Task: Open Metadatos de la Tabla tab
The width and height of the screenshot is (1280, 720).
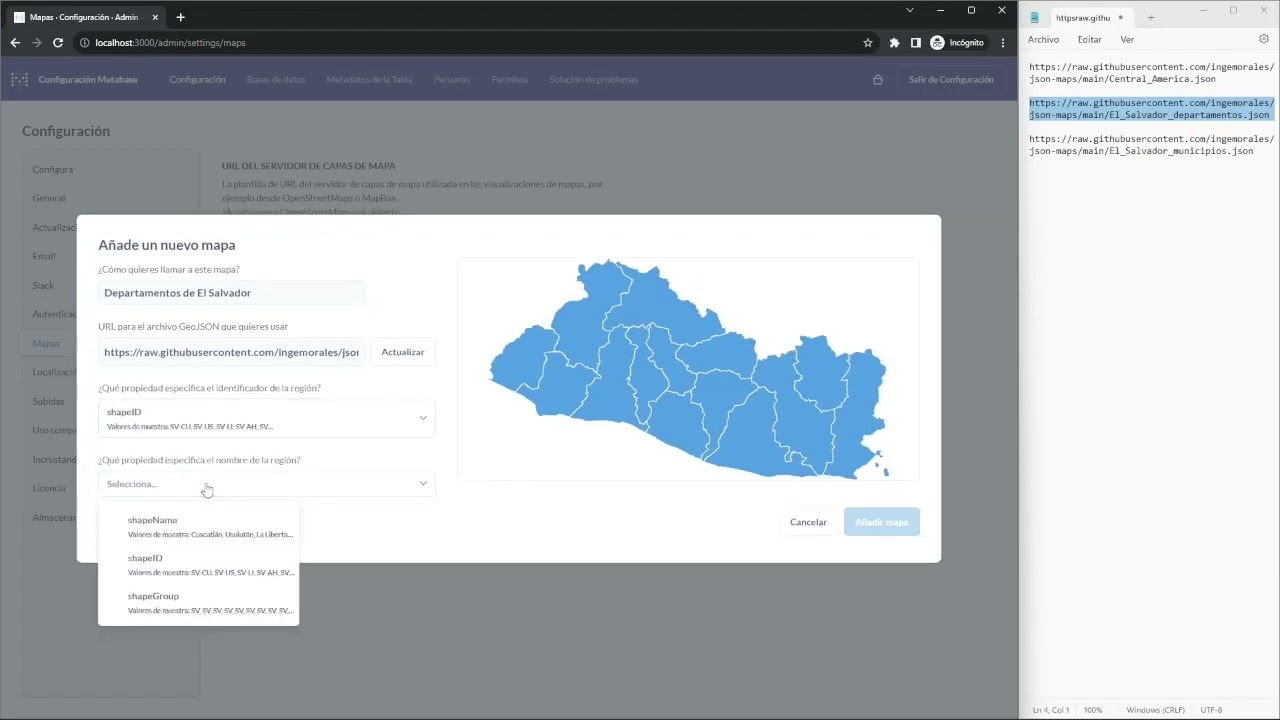Action: (369, 80)
